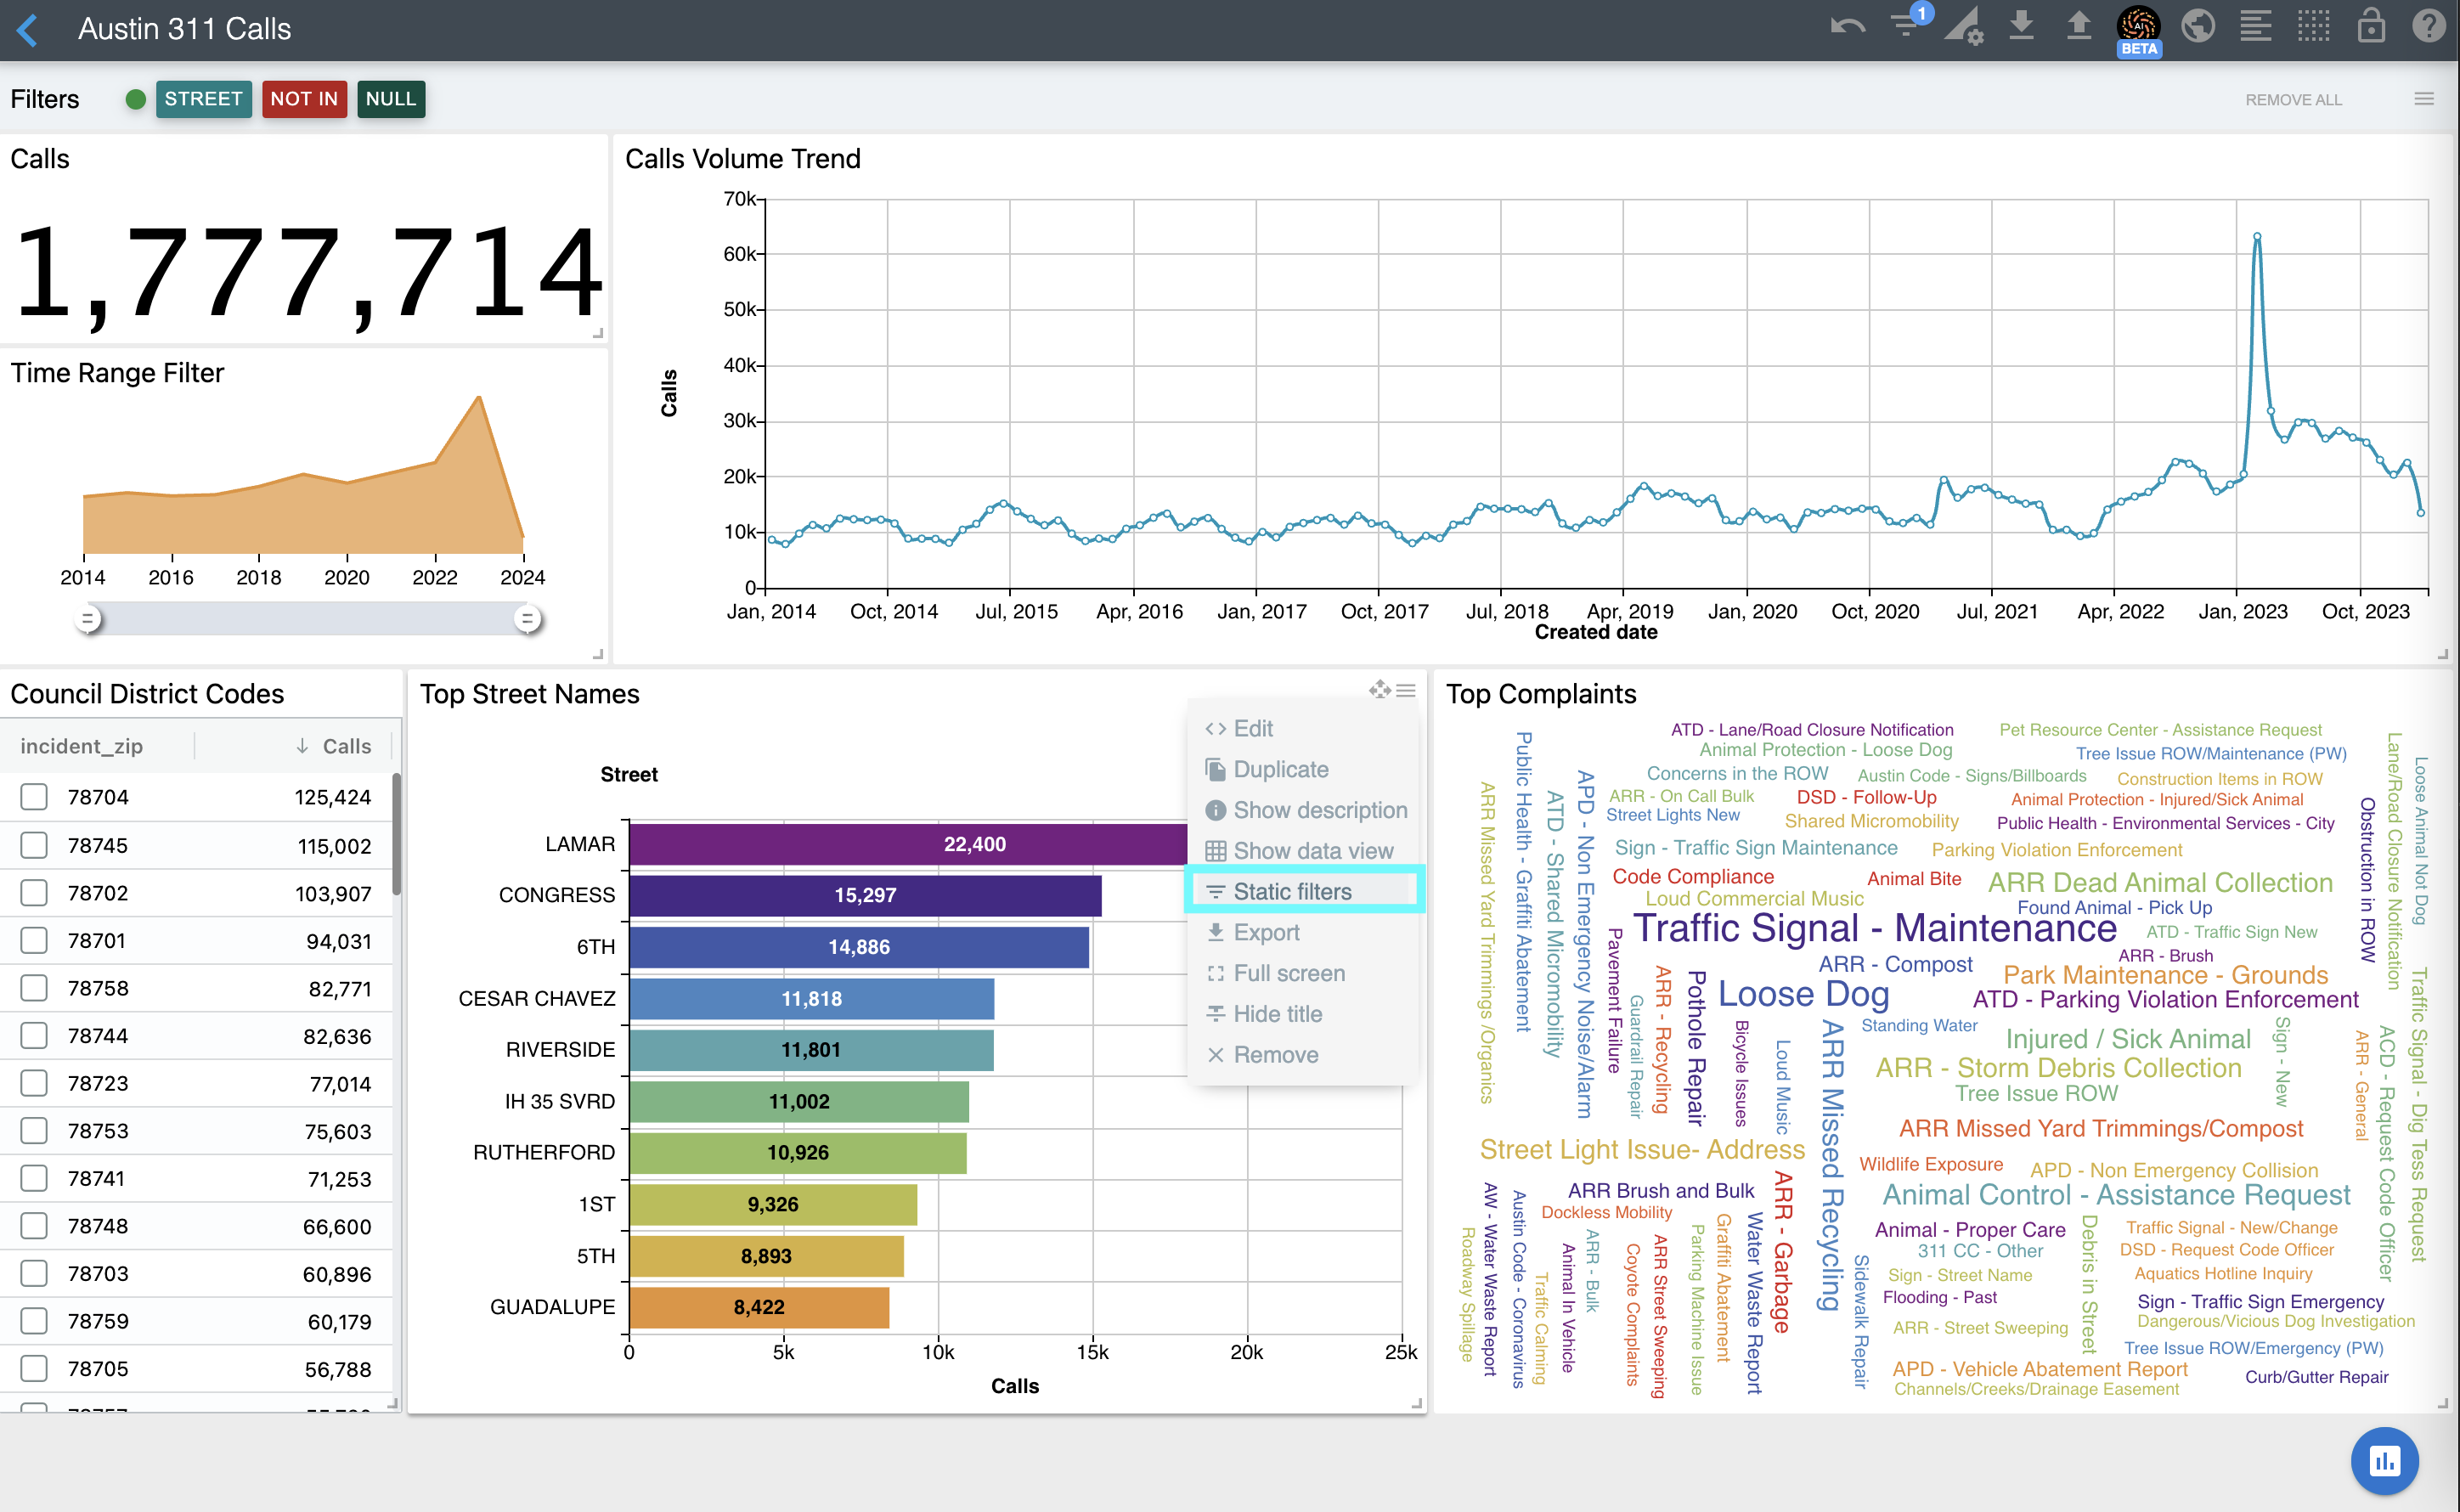Select the 78758 row checkbox

coord(34,988)
